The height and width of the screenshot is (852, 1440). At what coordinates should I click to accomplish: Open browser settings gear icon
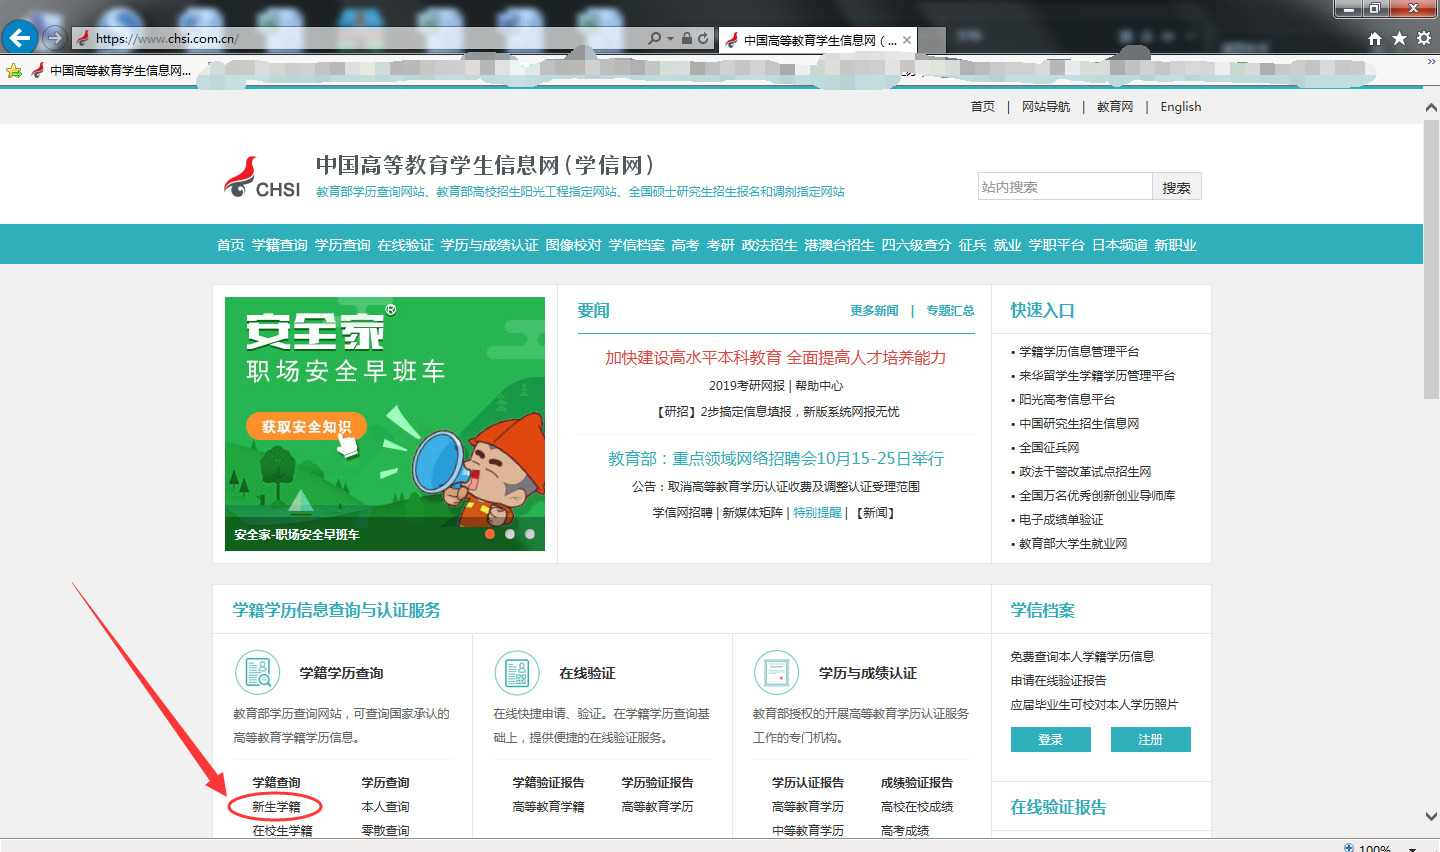tap(1423, 39)
